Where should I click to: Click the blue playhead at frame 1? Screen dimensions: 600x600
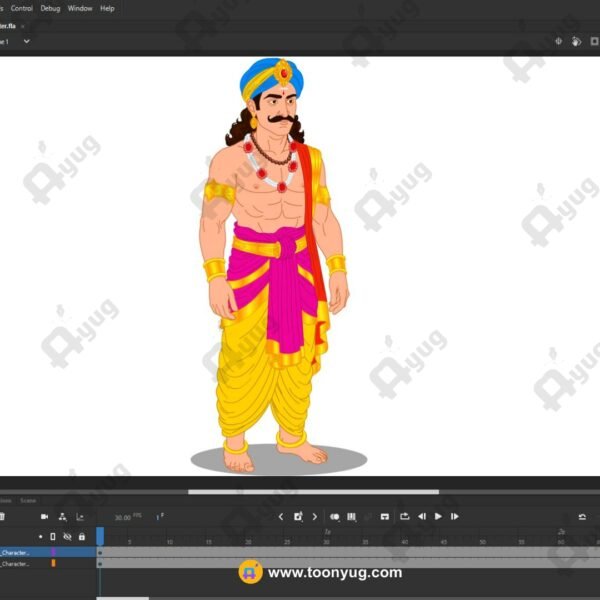pos(100,536)
